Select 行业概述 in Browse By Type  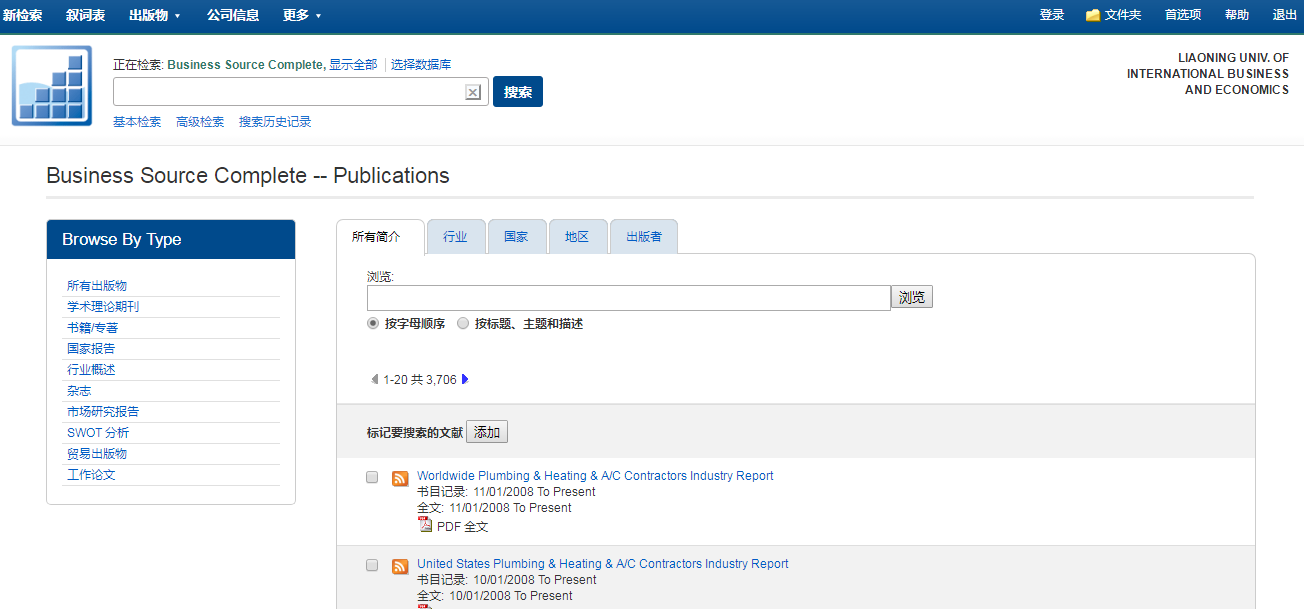pos(91,370)
